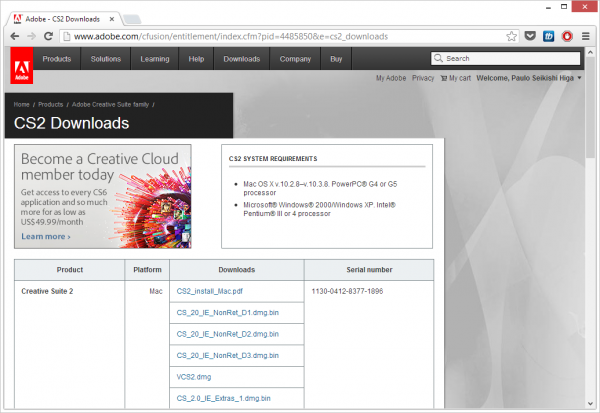600x413 pixels.
Task: Click the browser Back arrow
Action: point(15,36)
